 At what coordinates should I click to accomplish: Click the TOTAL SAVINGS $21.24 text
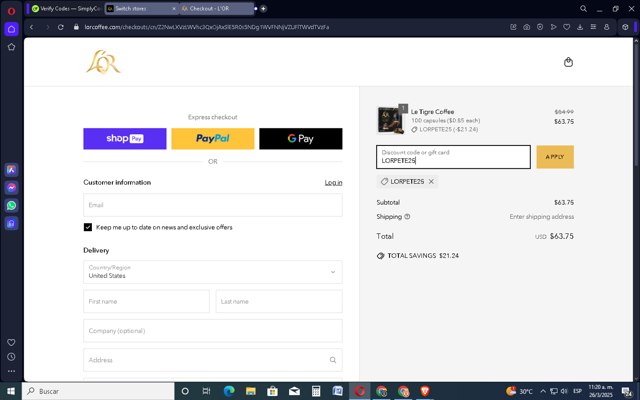(423, 256)
